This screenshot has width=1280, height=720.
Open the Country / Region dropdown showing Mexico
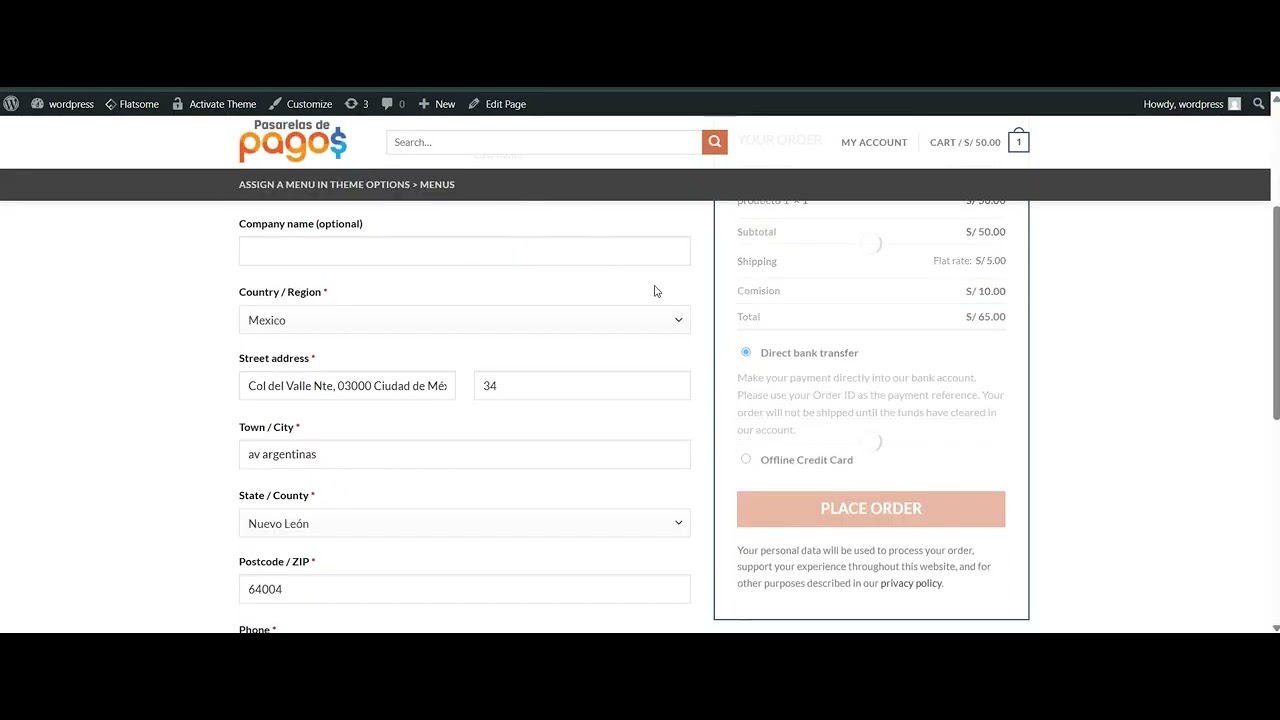click(x=464, y=320)
